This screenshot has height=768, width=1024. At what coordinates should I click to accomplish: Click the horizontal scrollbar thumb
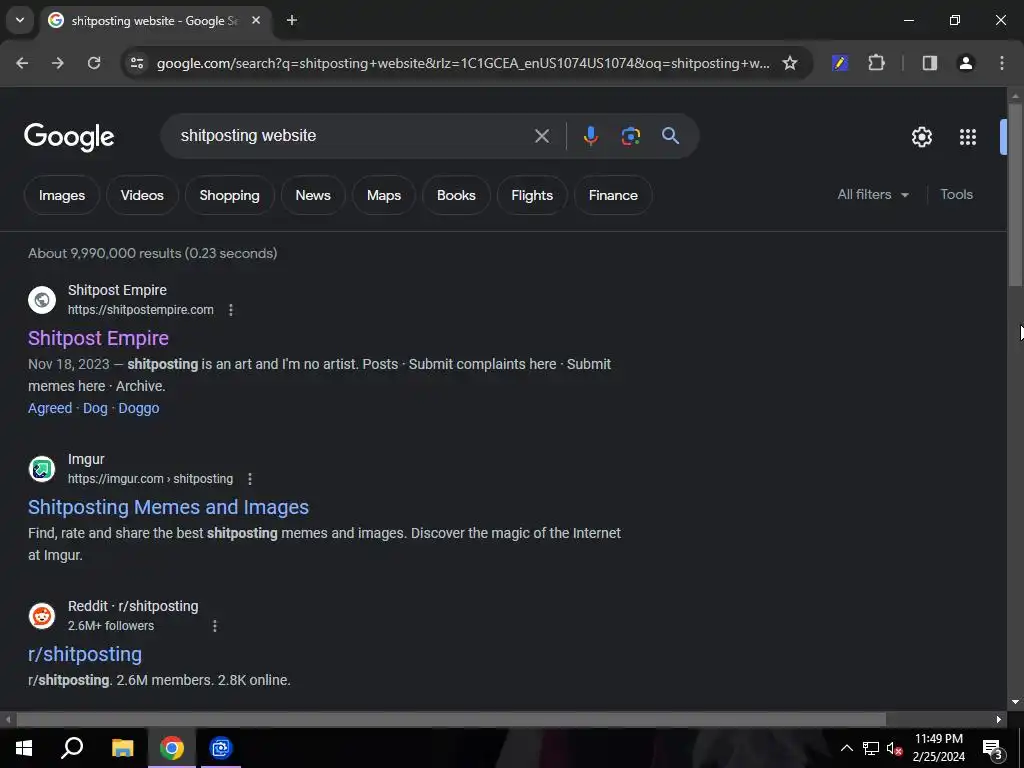pyautogui.click(x=451, y=720)
